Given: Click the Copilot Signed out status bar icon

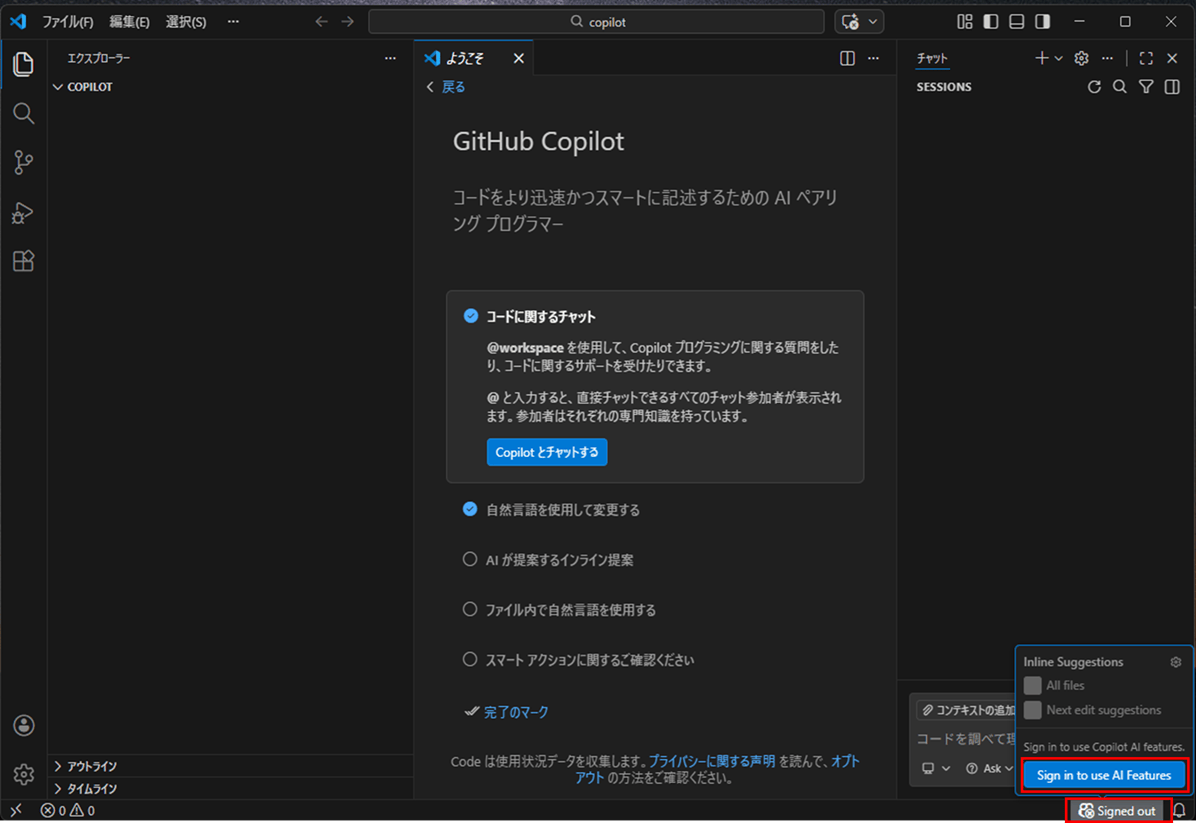Looking at the screenshot, I should 1117,811.
